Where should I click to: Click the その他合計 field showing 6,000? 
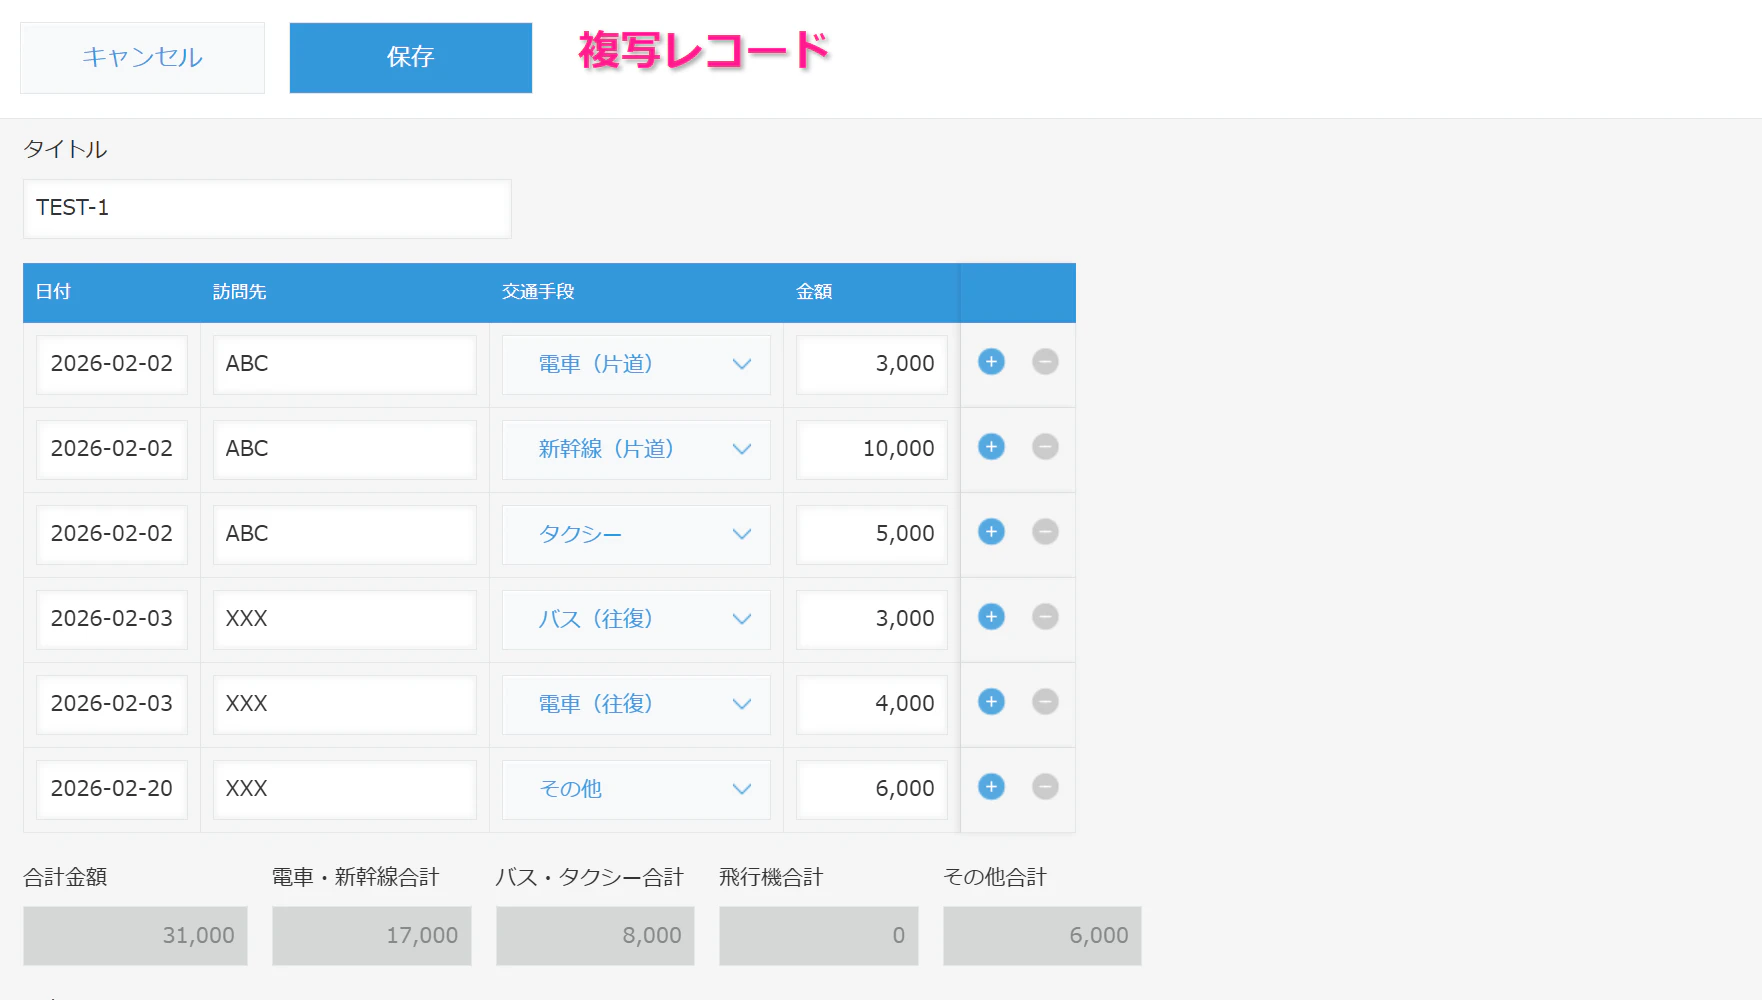pyautogui.click(x=1042, y=936)
